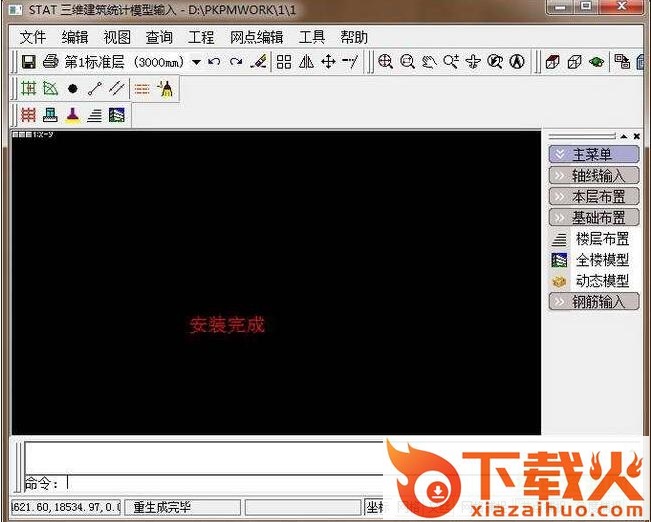Click the side panel up-arrow button
651x522 pixels.
(x=624, y=136)
